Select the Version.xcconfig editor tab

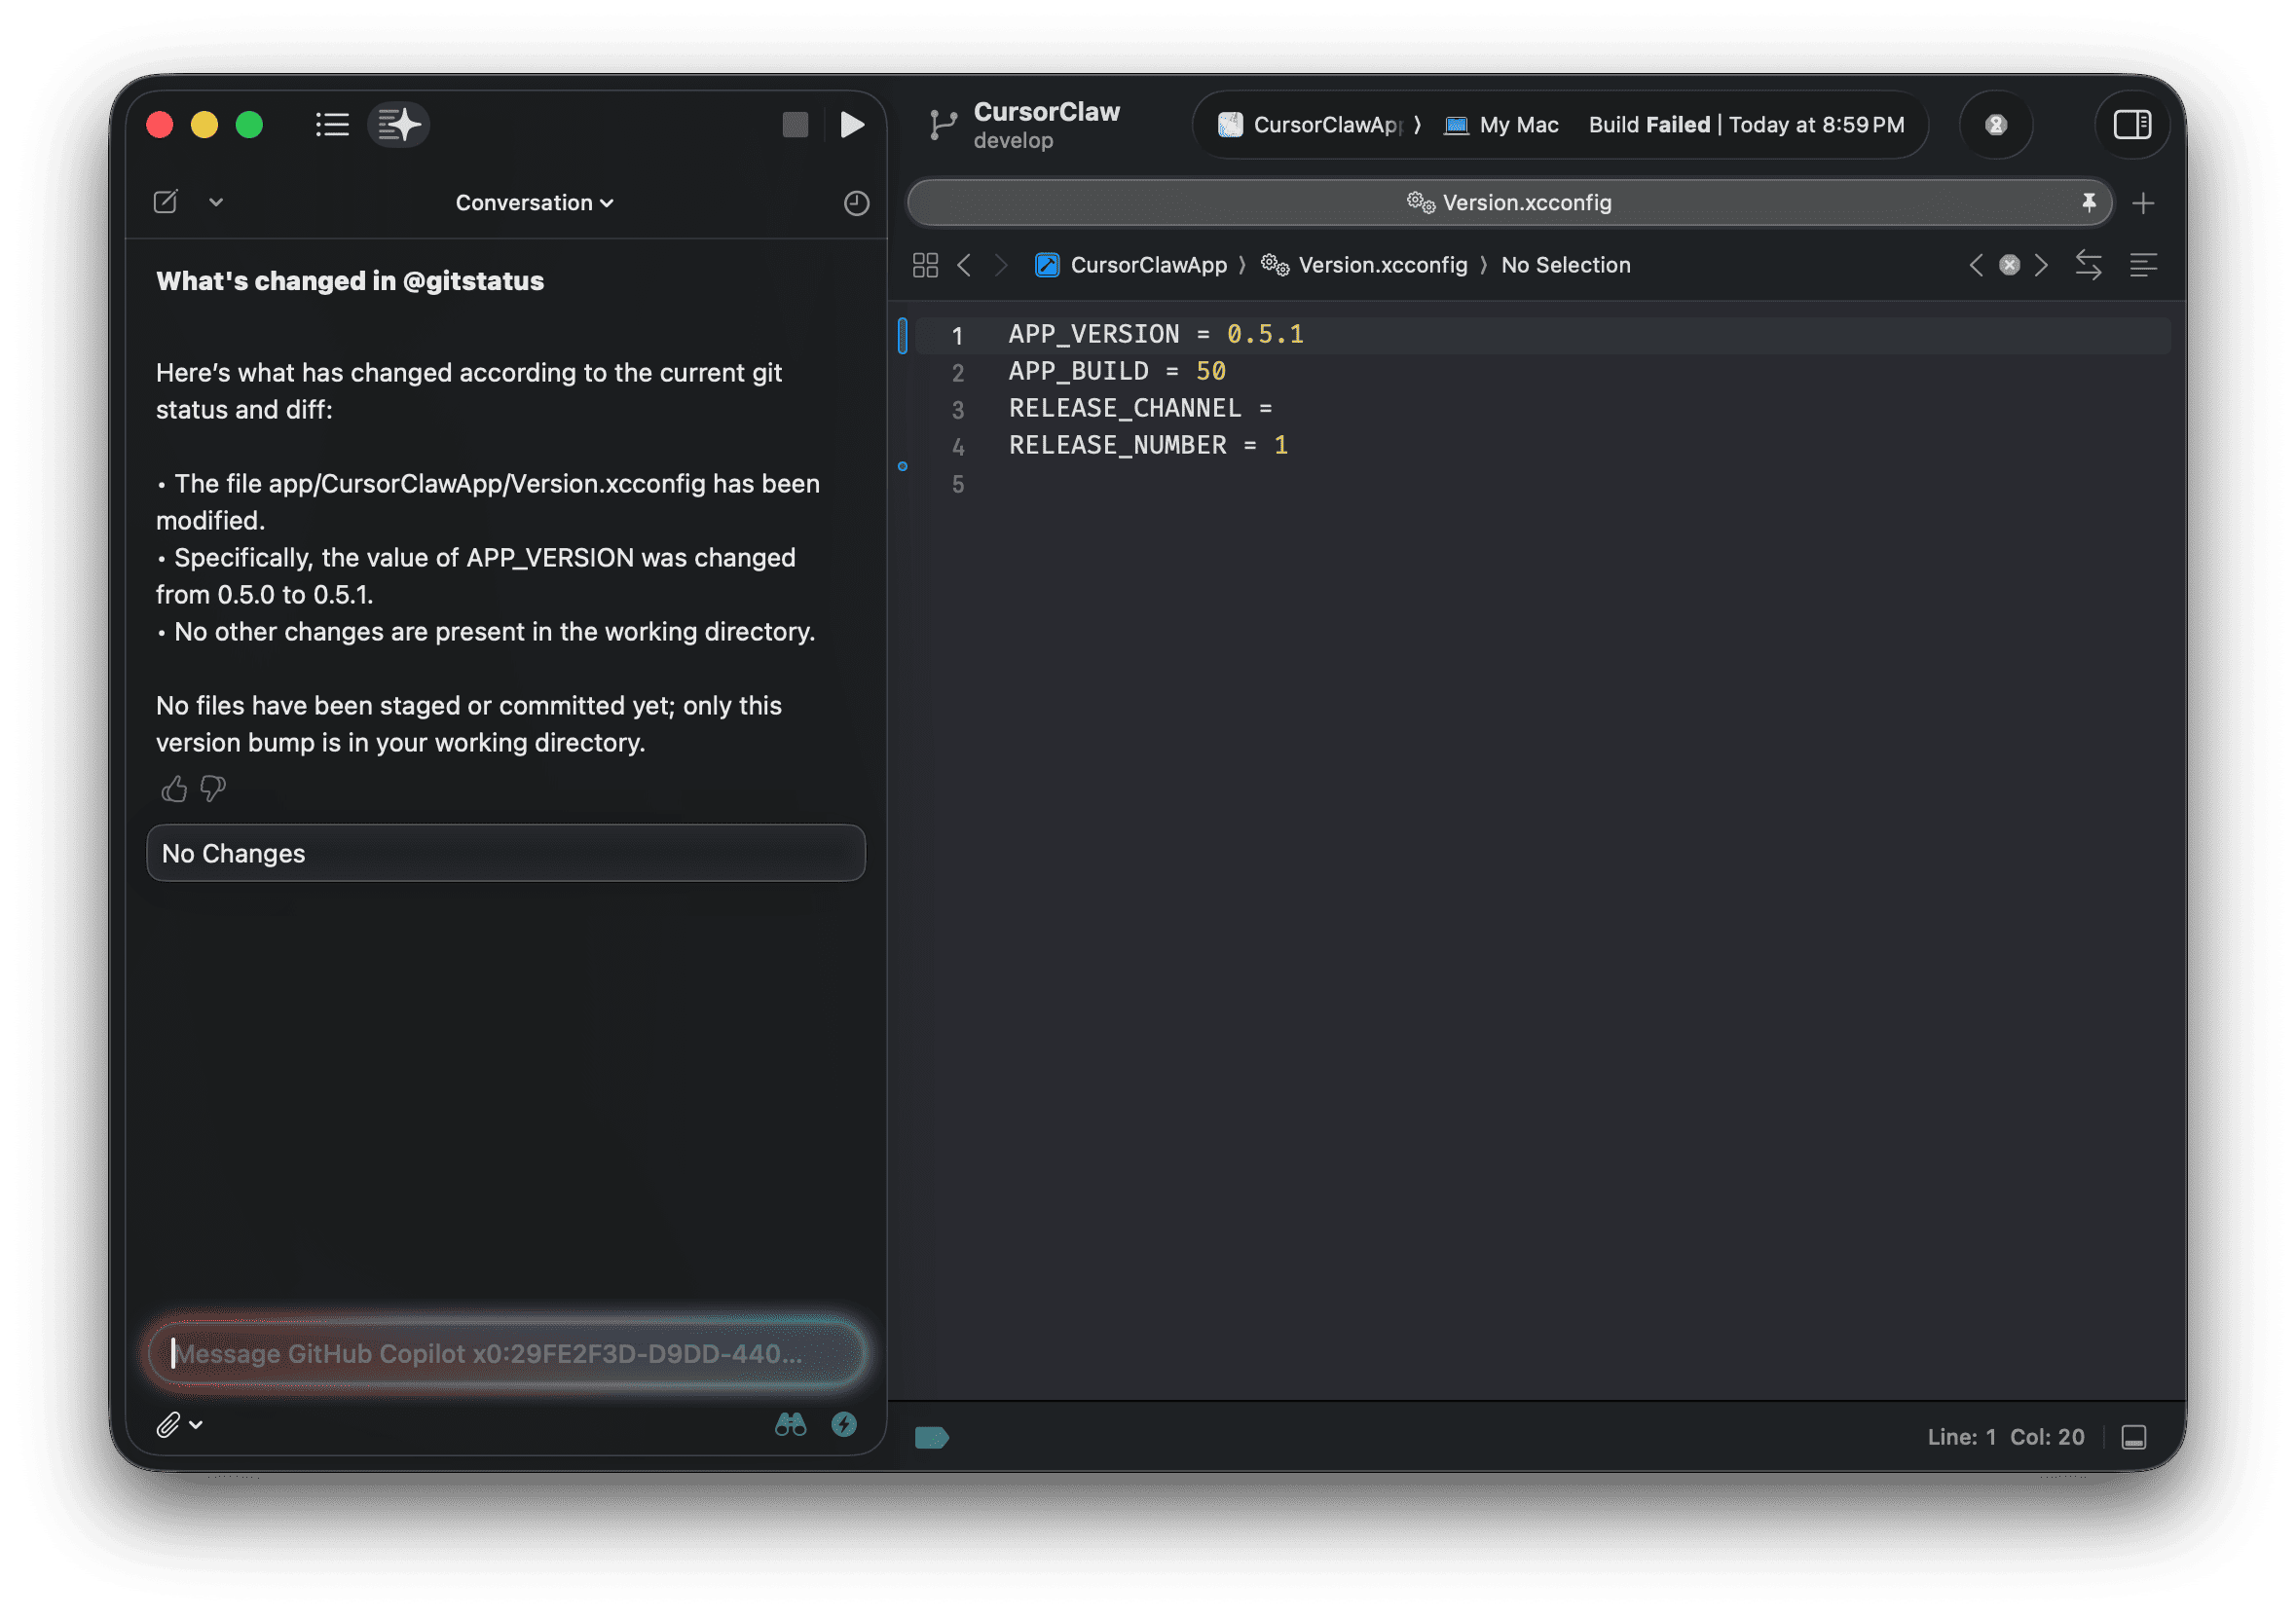pyautogui.click(x=1508, y=203)
